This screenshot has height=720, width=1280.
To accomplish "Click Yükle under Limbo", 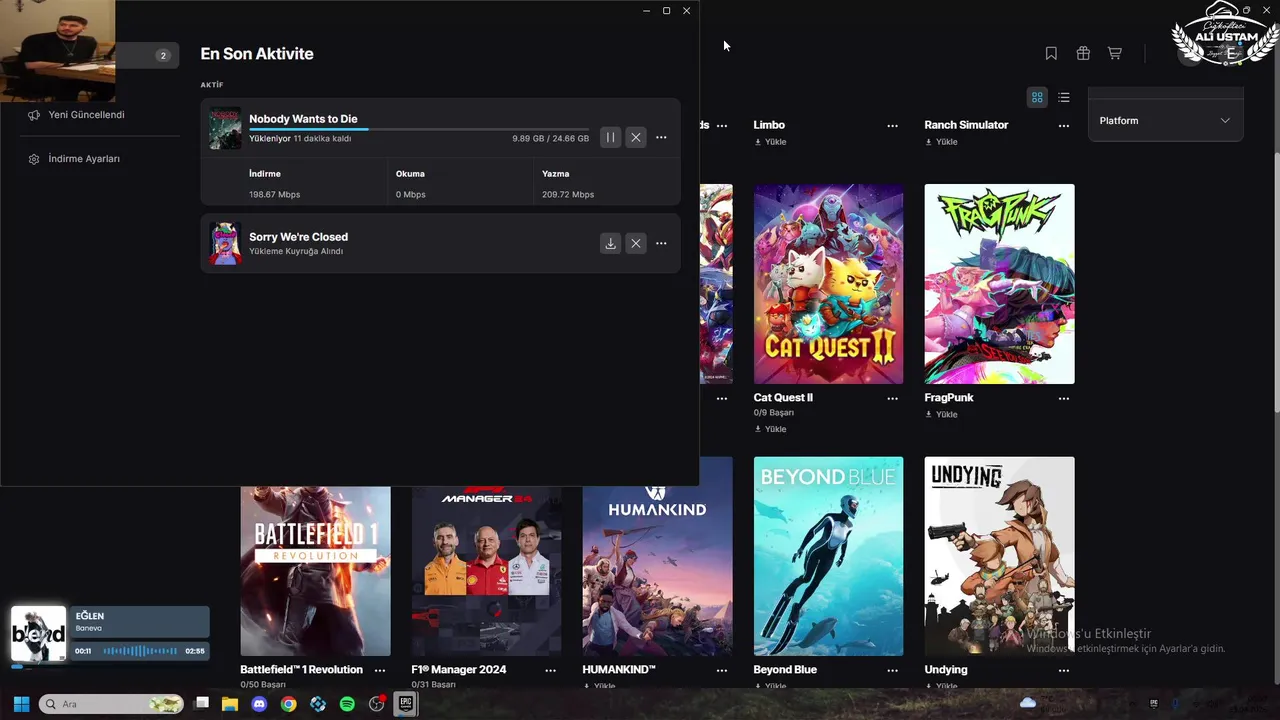I will click(x=771, y=142).
